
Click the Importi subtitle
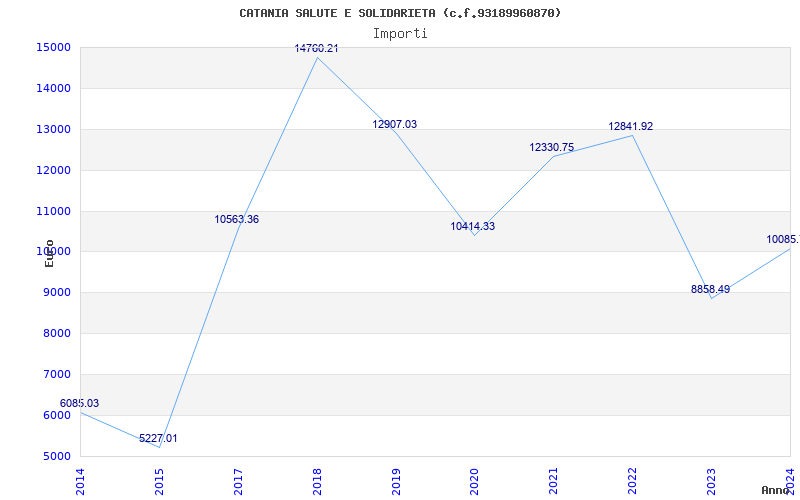point(400,34)
